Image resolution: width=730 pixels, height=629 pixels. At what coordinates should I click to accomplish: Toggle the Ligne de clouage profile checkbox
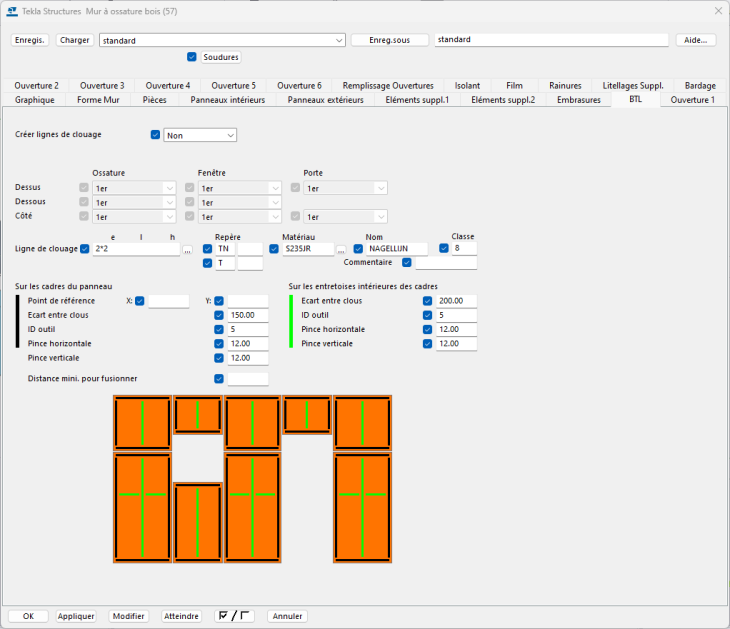click(x=85, y=249)
